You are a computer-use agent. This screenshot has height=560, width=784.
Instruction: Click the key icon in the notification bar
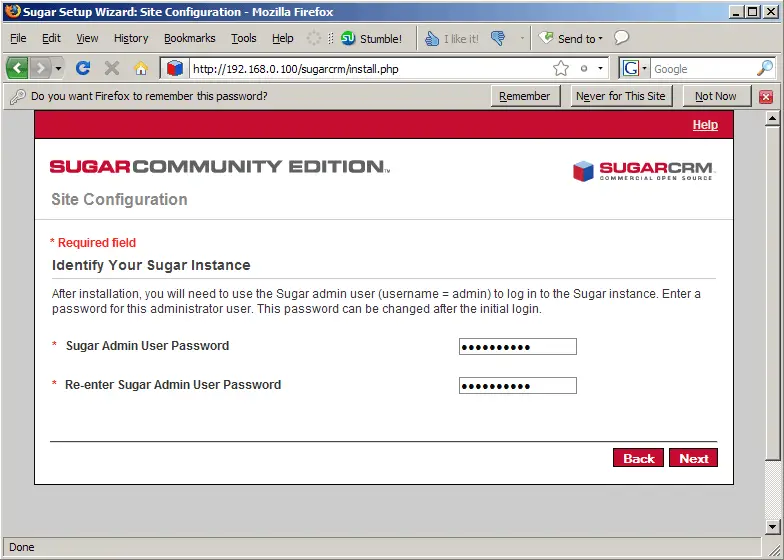pyautogui.click(x=18, y=96)
